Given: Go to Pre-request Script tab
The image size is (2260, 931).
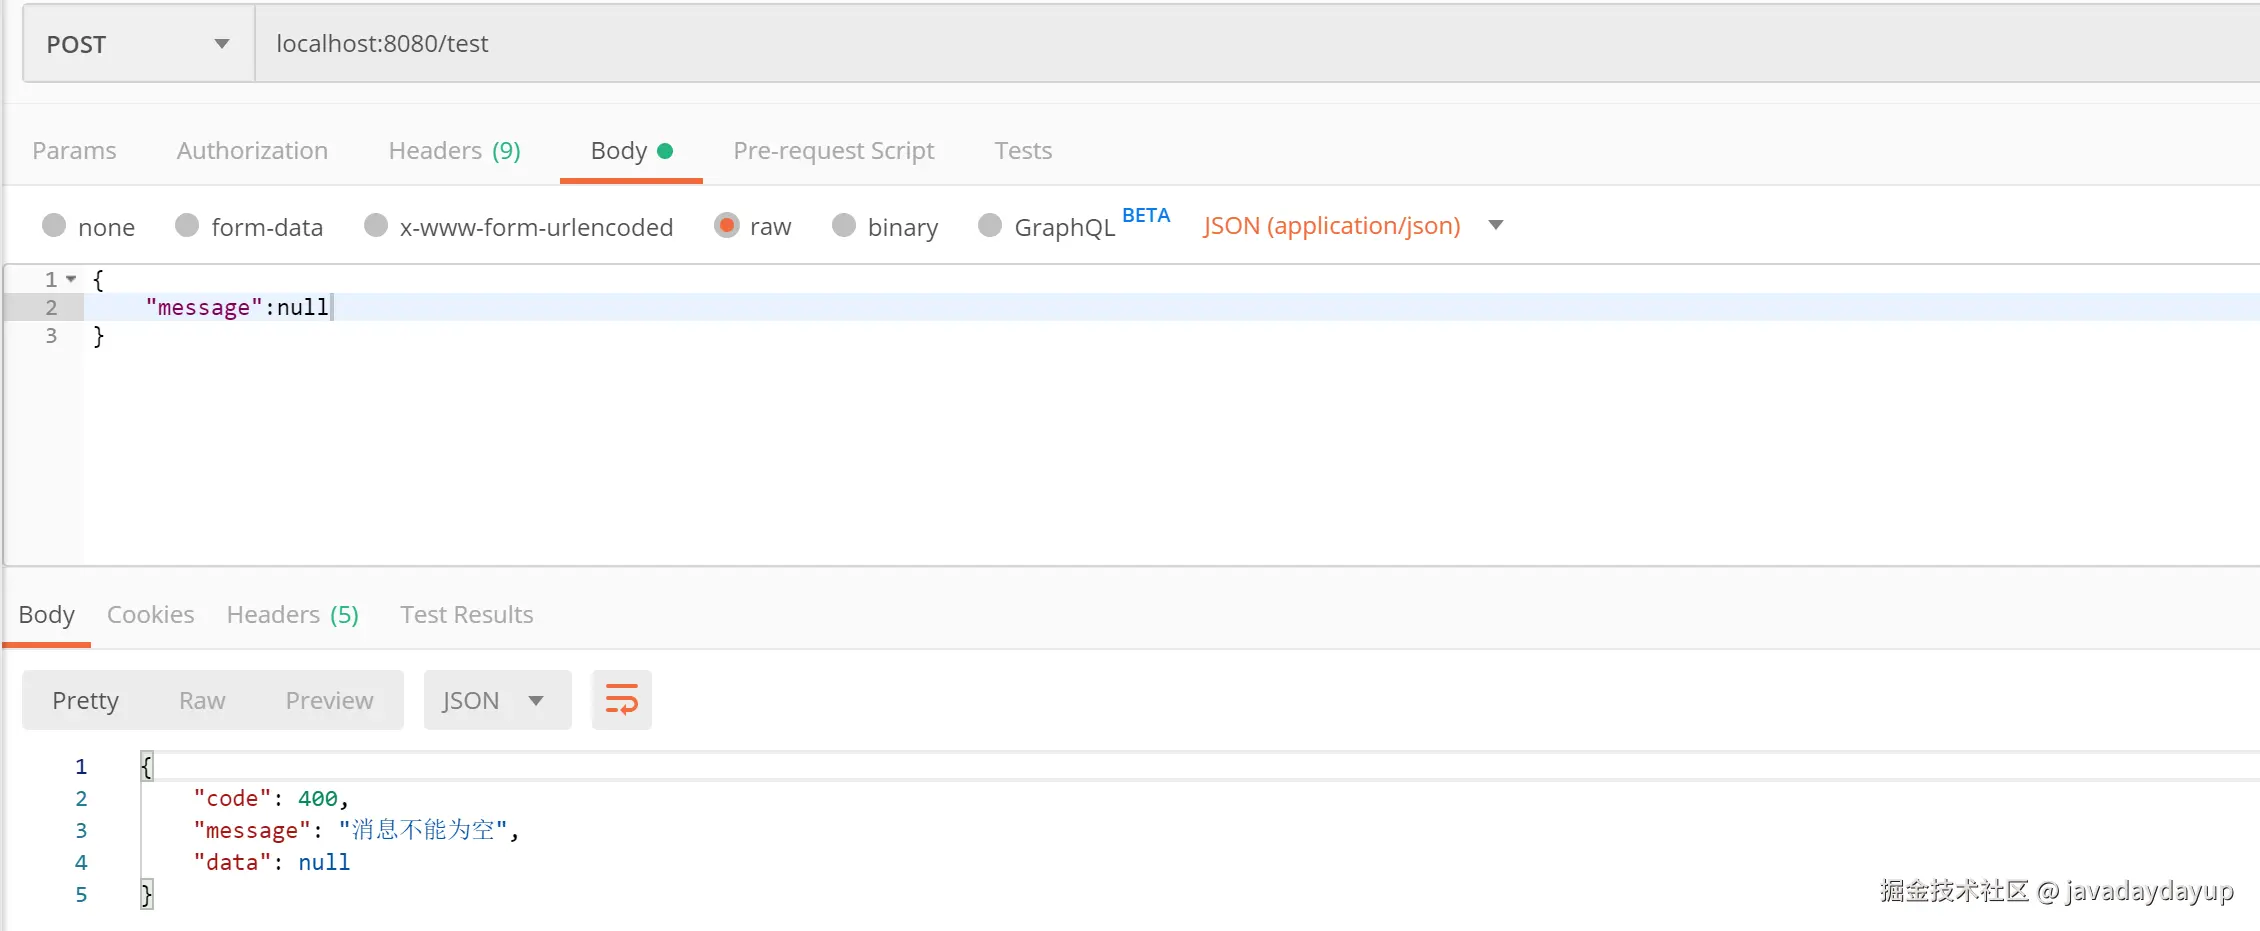Looking at the screenshot, I should coord(833,151).
